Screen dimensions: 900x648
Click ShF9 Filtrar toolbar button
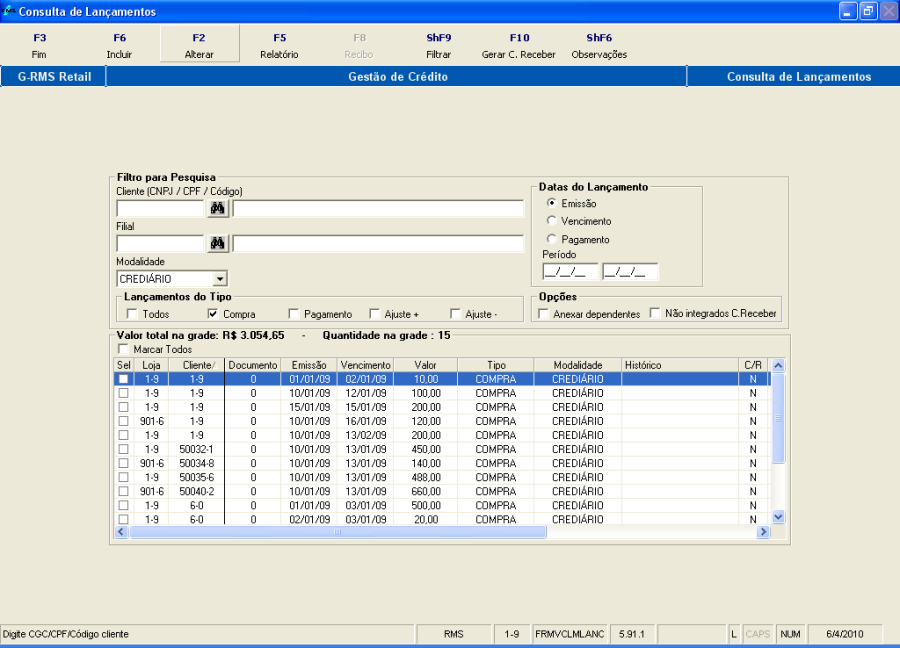pyautogui.click(x=438, y=45)
